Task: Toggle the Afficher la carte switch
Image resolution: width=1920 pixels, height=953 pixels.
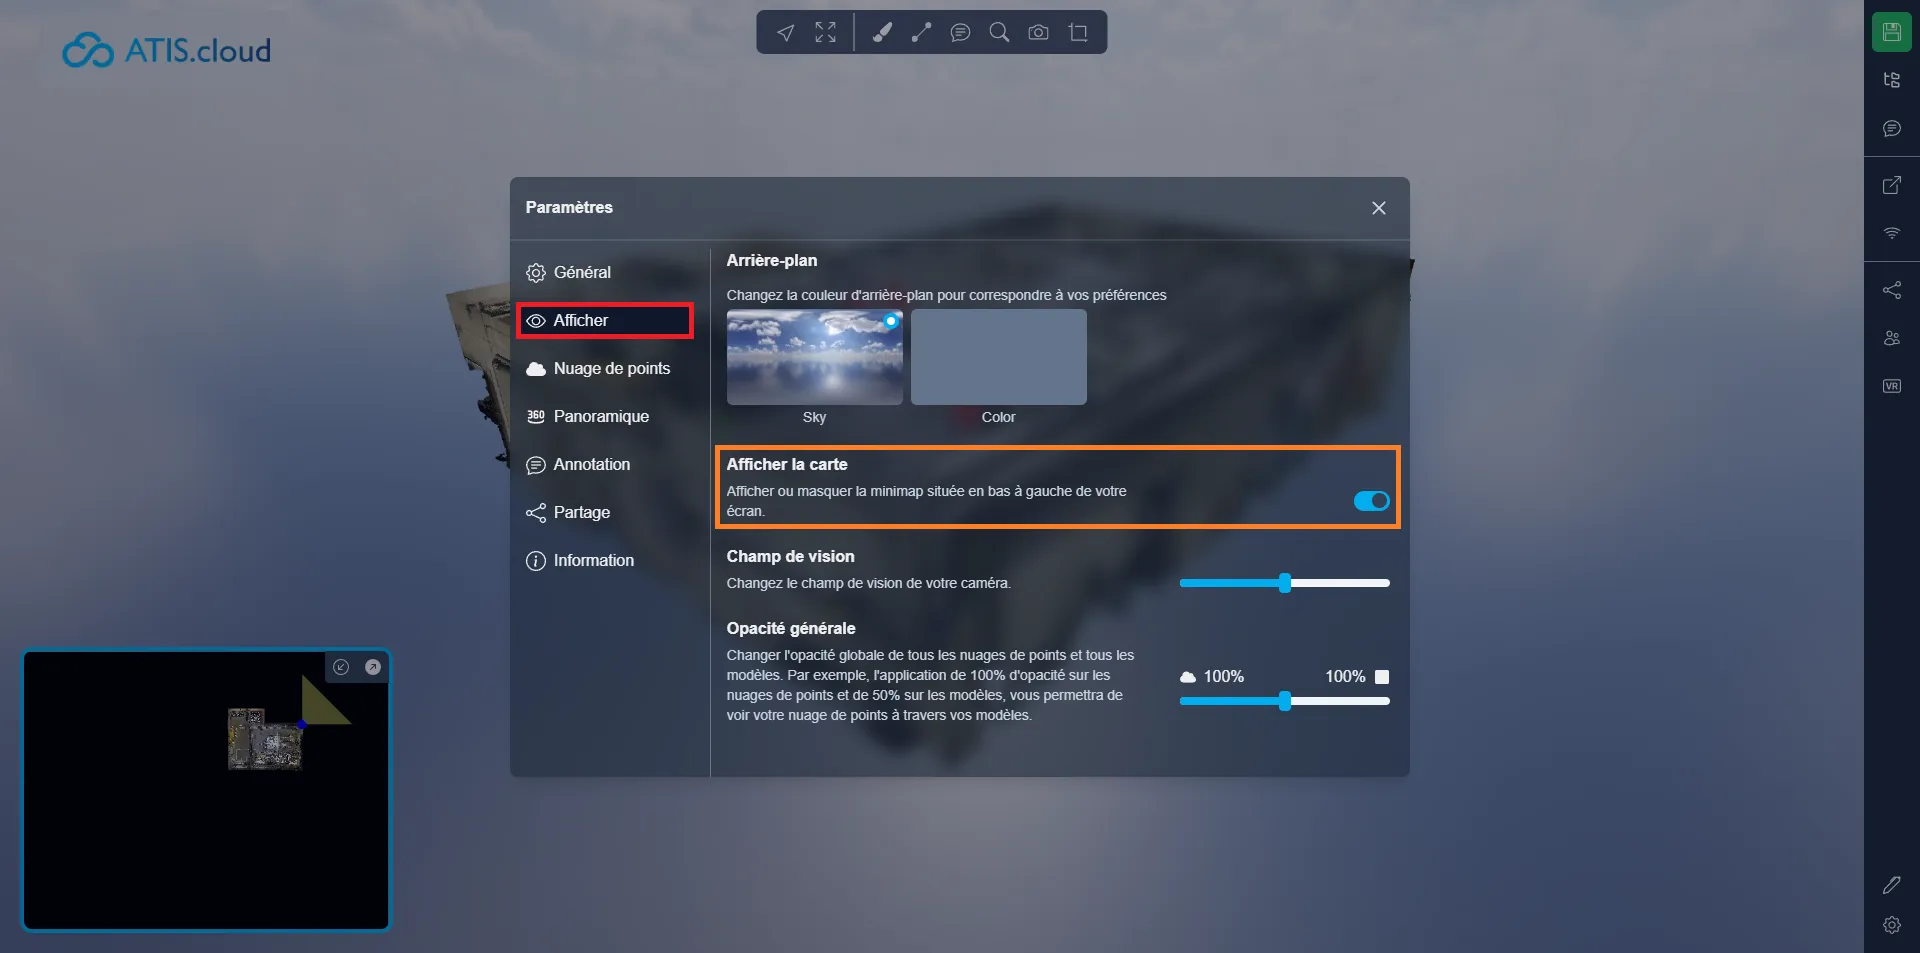Action: (x=1371, y=501)
